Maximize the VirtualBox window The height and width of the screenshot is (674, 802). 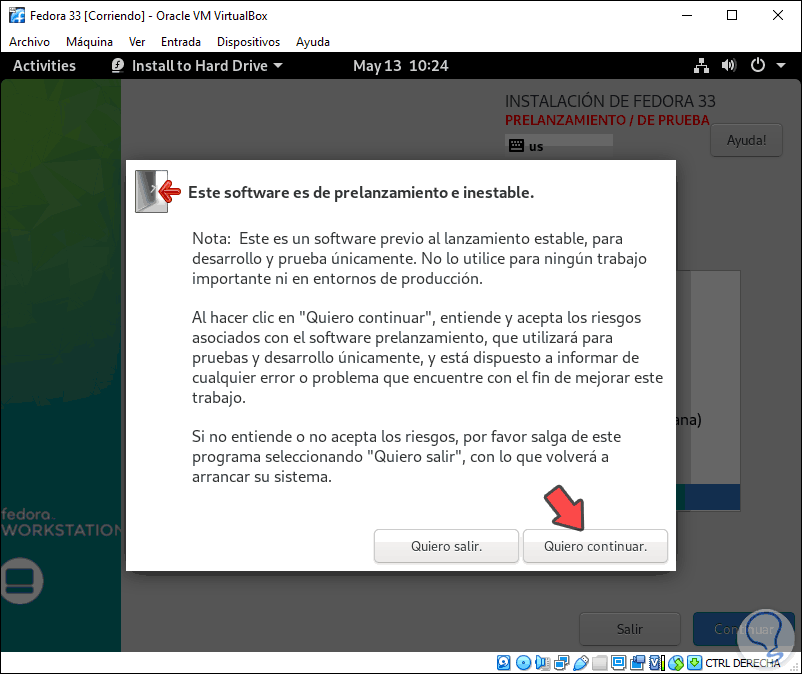732,15
